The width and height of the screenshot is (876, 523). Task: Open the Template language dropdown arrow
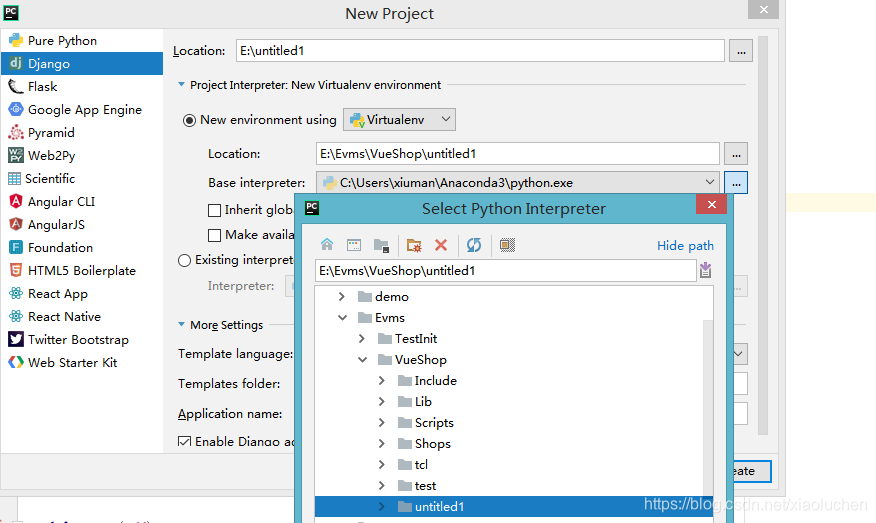coord(739,354)
